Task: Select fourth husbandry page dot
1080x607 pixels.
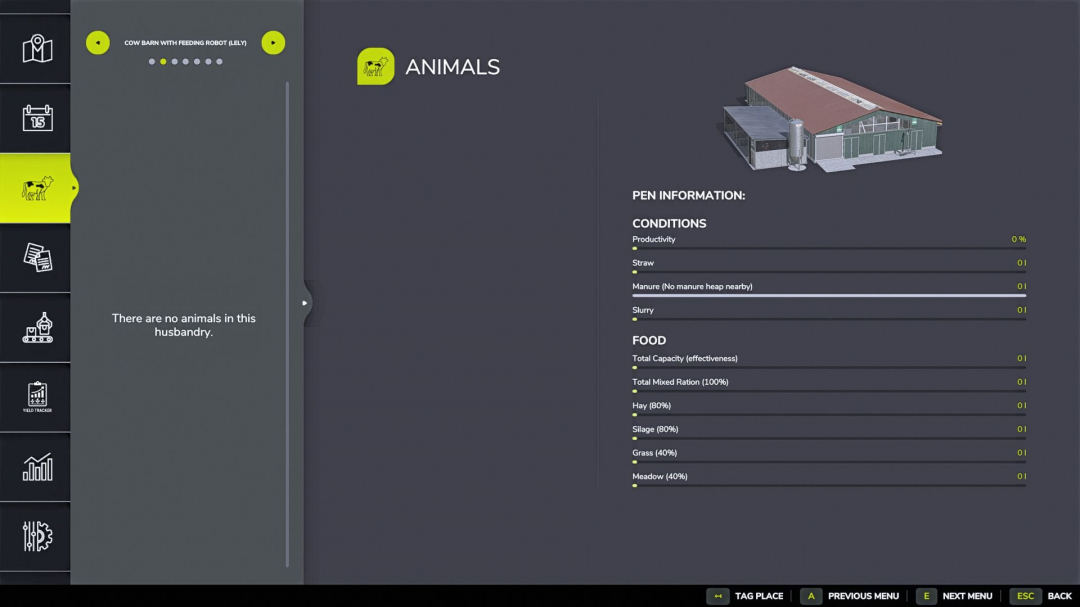Action: click(x=185, y=61)
